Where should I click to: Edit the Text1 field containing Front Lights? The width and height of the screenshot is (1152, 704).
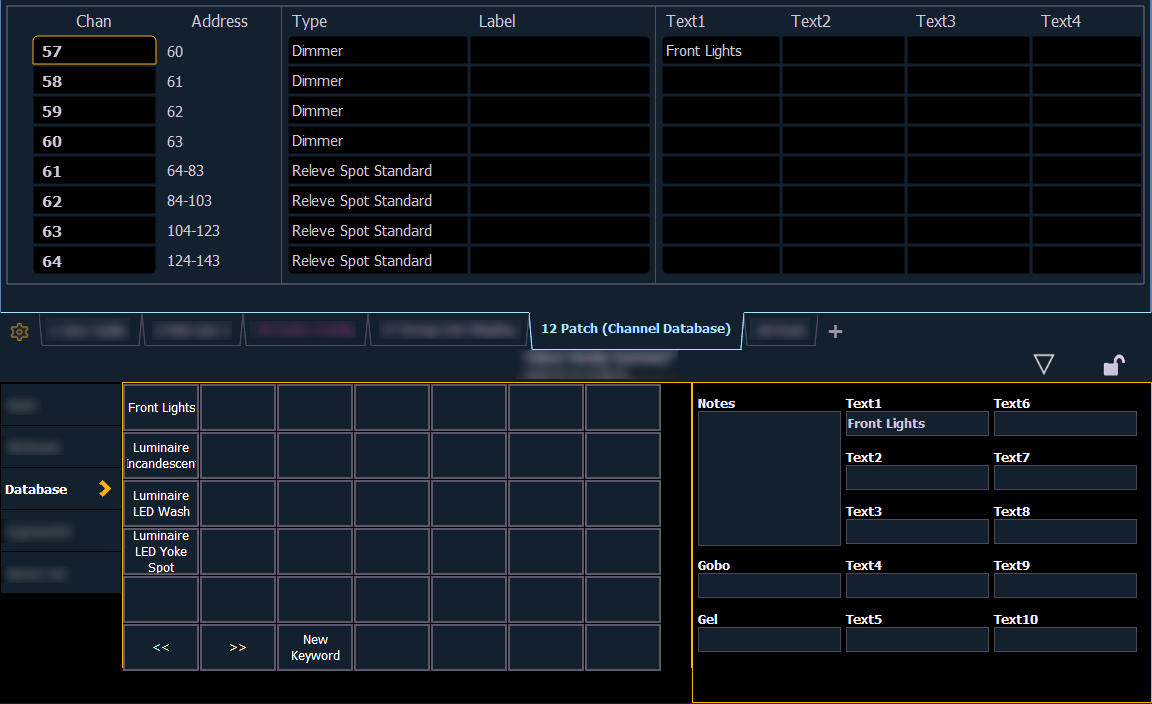917,424
